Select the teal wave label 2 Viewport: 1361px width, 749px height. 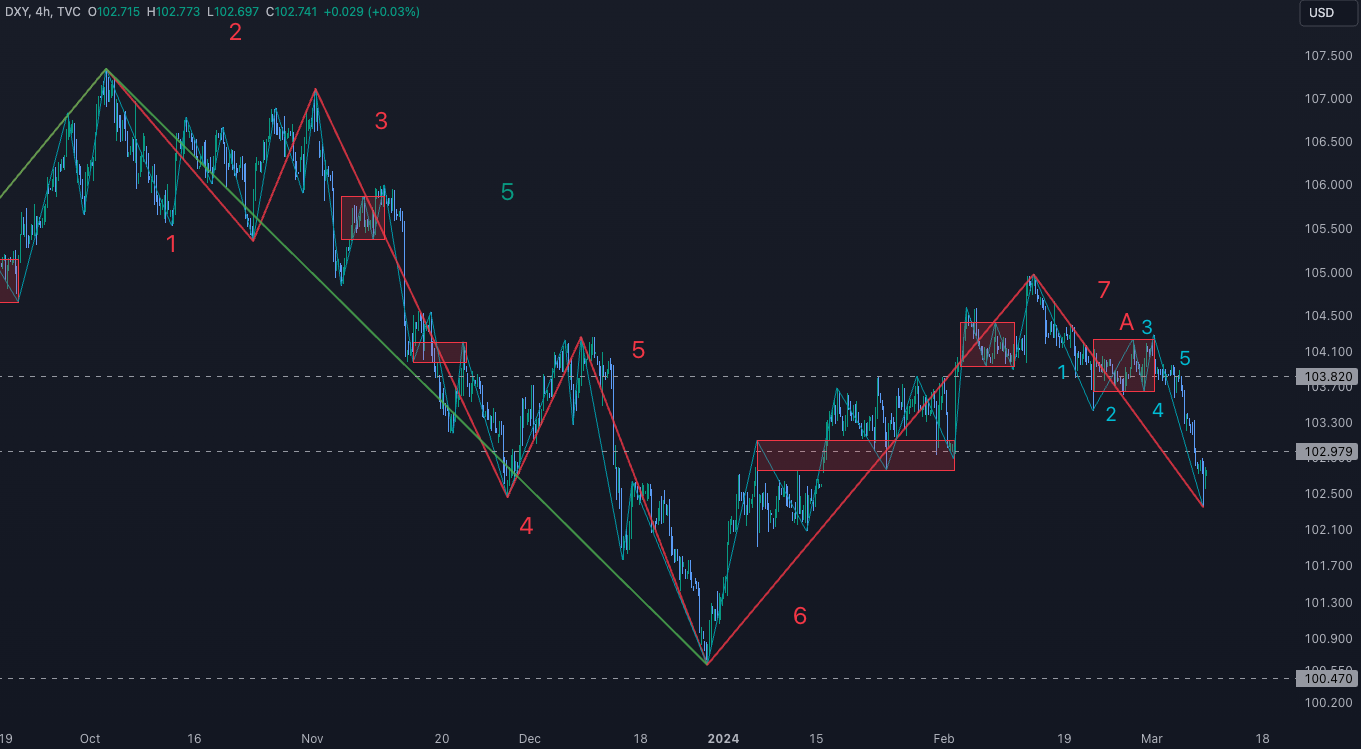point(1111,414)
